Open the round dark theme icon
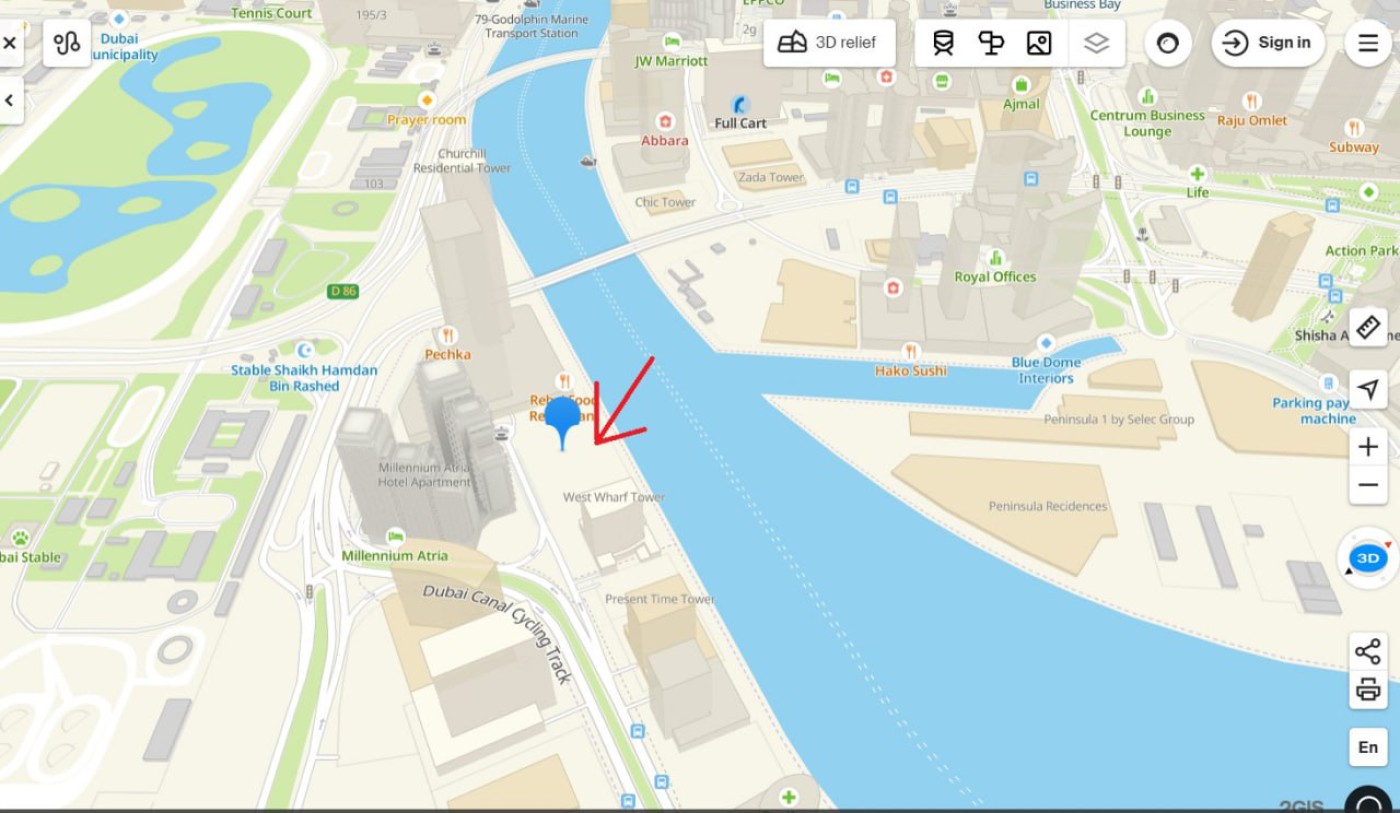Screen dimensions: 1400x813 1168,43
